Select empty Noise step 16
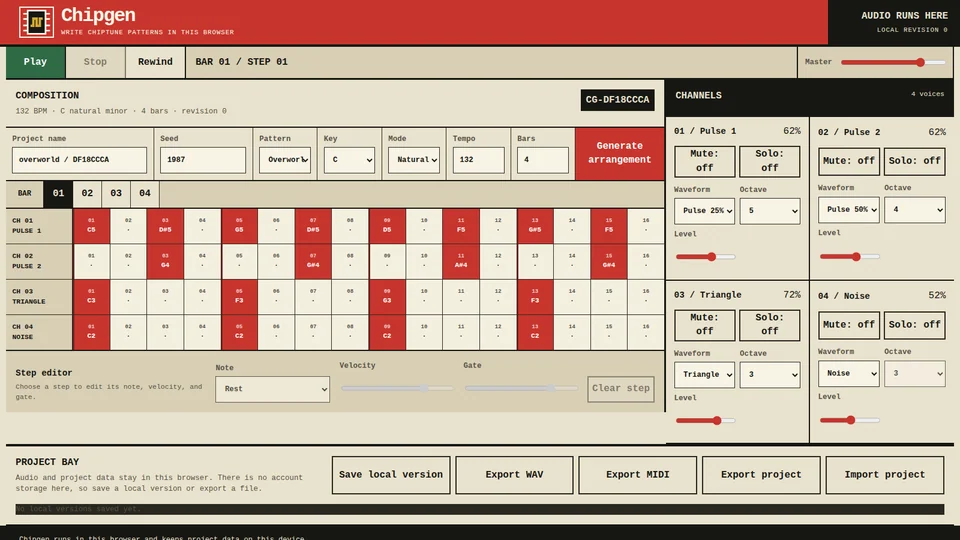Image resolution: width=960 pixels, height=540 pixels. [646, 332]
